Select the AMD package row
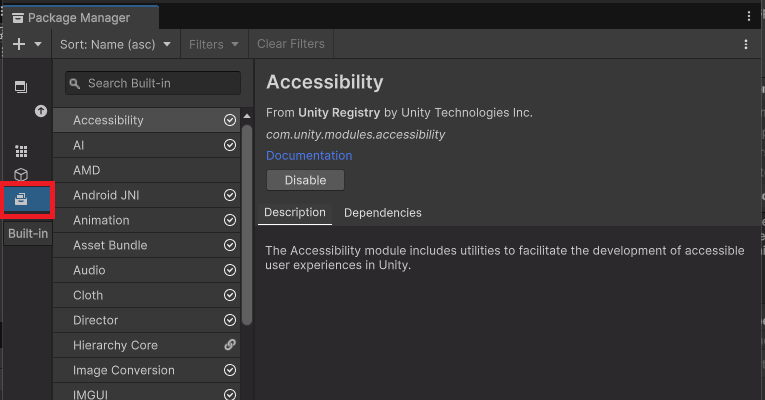 146,170
